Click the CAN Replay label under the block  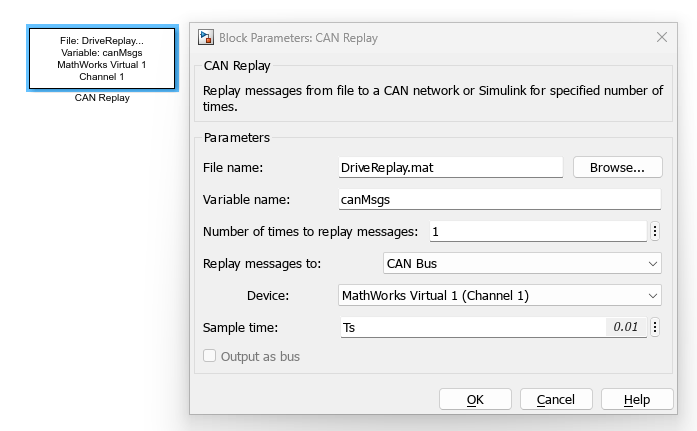[x=102, y=98]
